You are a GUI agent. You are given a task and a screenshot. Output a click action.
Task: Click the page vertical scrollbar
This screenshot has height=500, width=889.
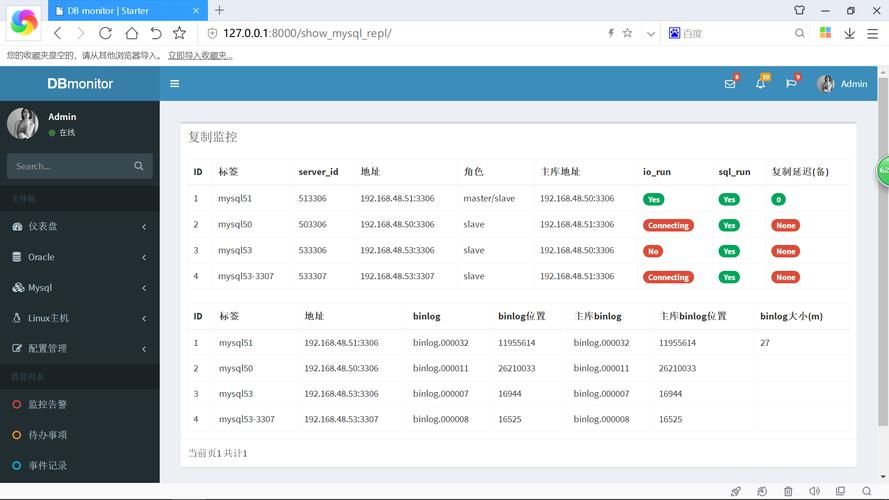click(x=883, y=252)
